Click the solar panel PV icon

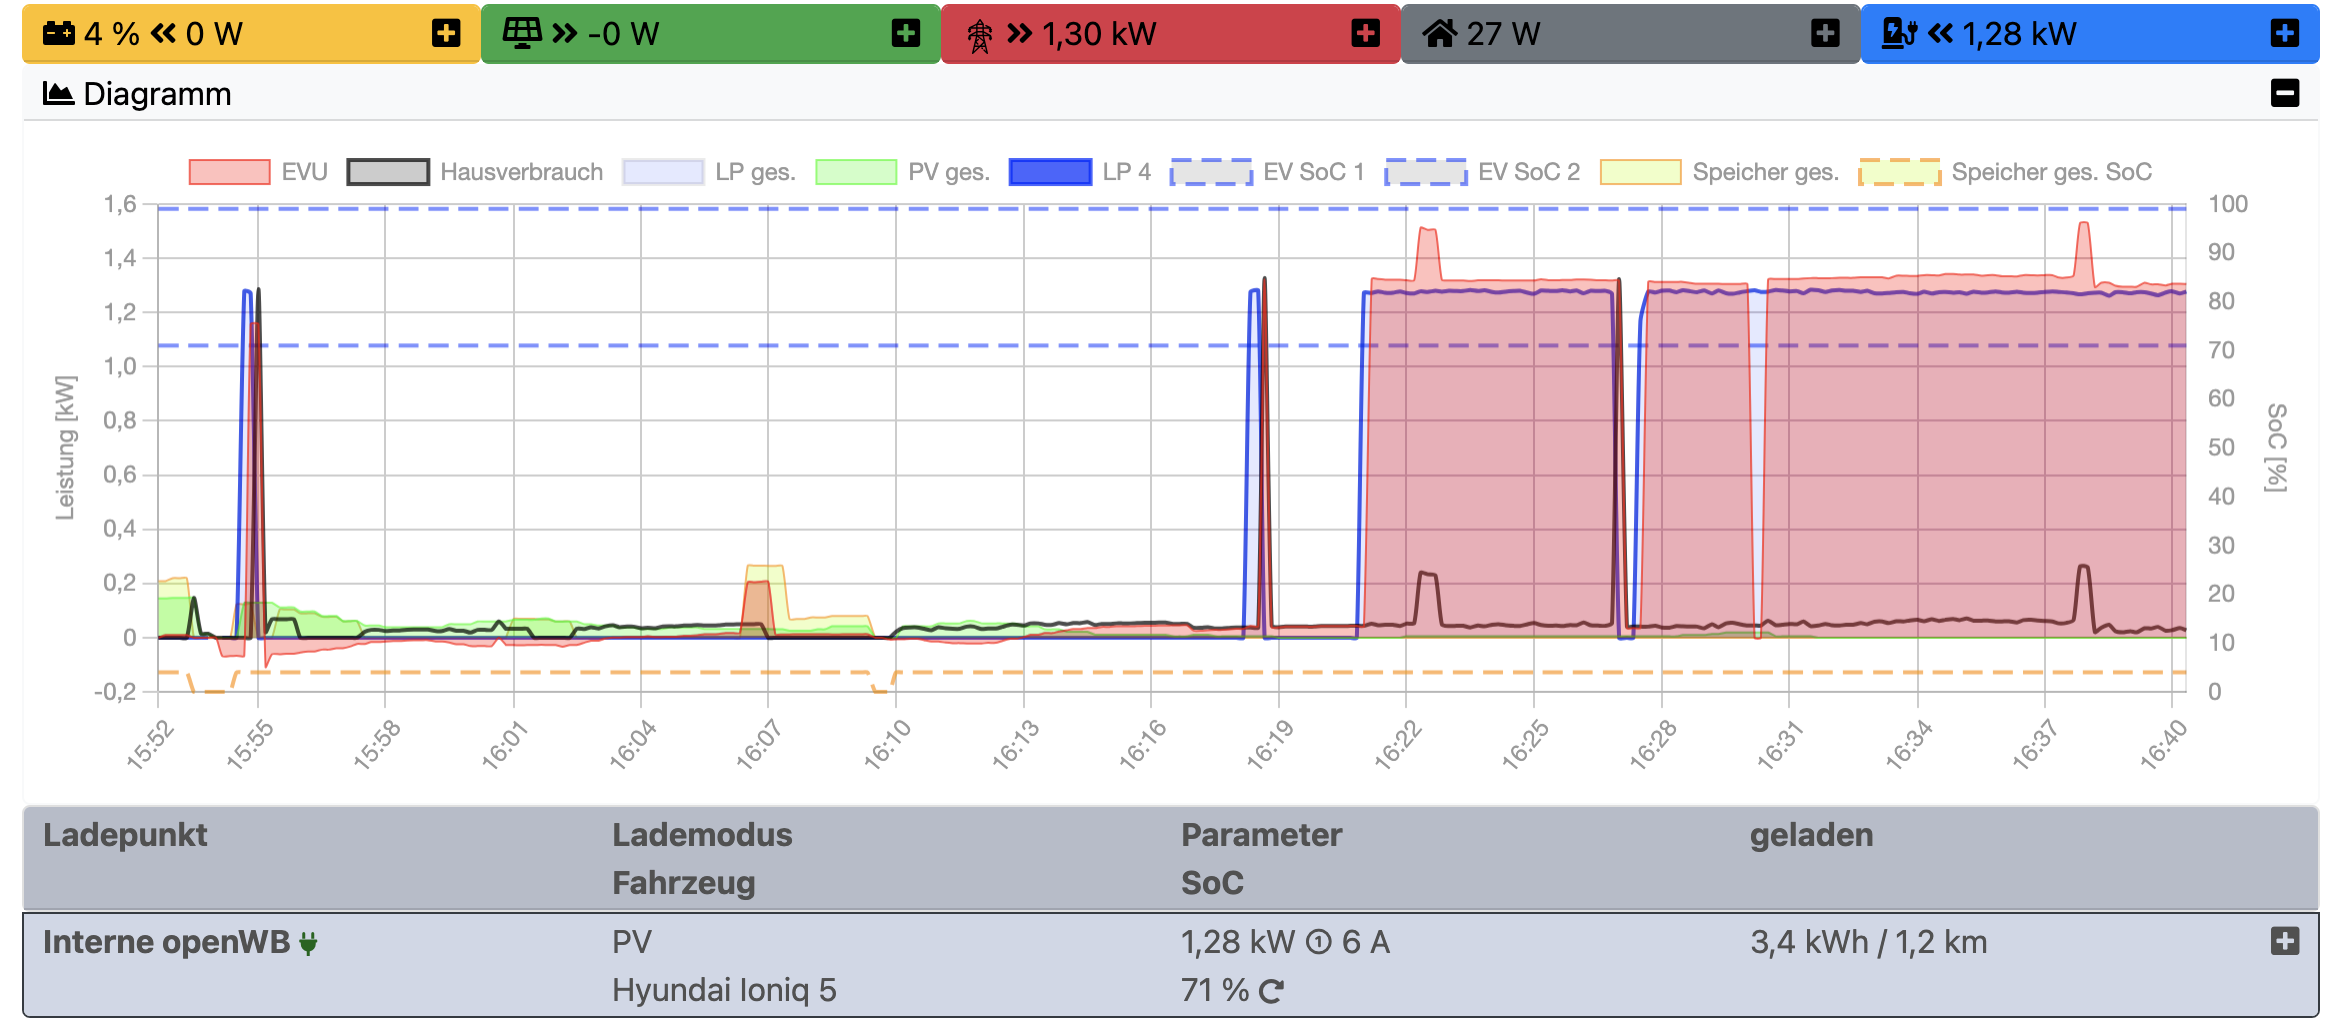click(521, 33)
